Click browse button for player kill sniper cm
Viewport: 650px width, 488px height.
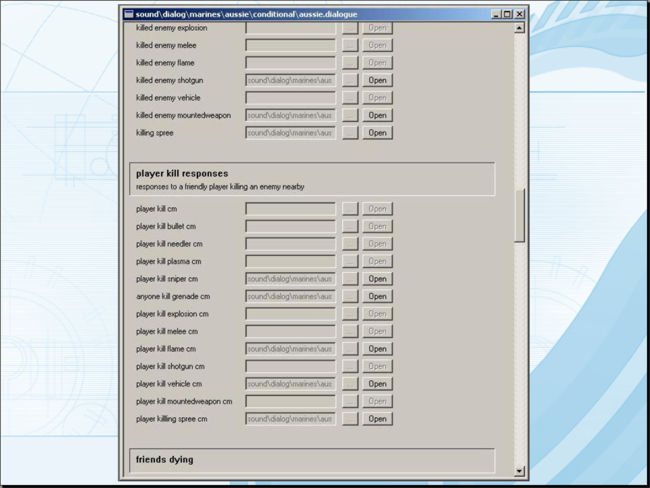(349, 279)
